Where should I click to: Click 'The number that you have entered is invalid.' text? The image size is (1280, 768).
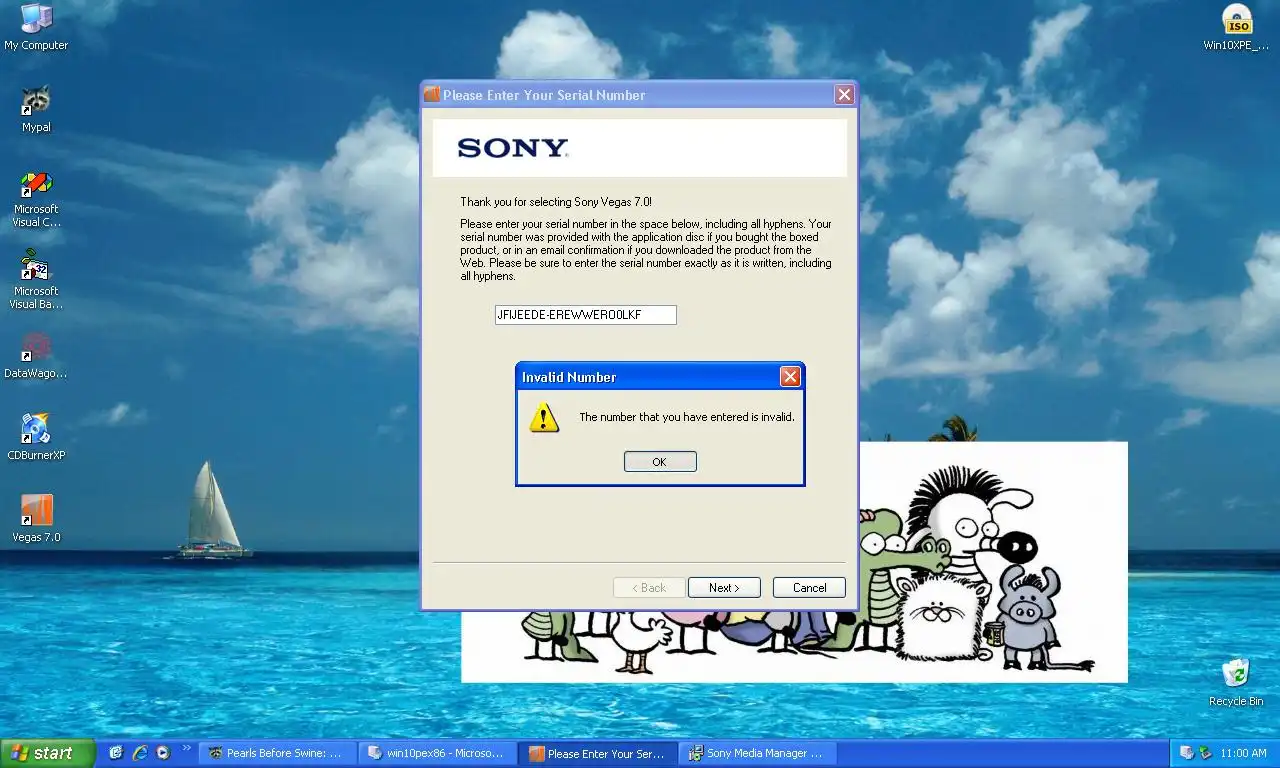tap(687, 417)
